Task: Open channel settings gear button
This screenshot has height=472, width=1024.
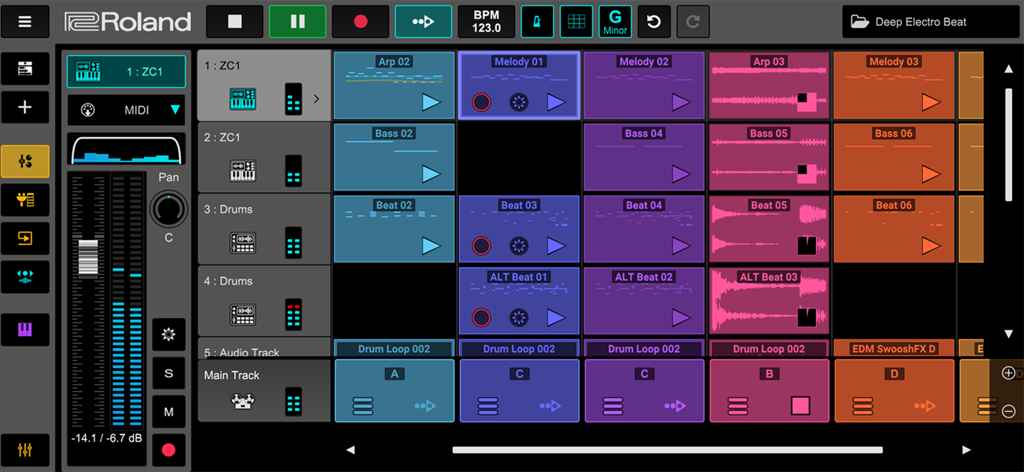Action: [168, 335]
